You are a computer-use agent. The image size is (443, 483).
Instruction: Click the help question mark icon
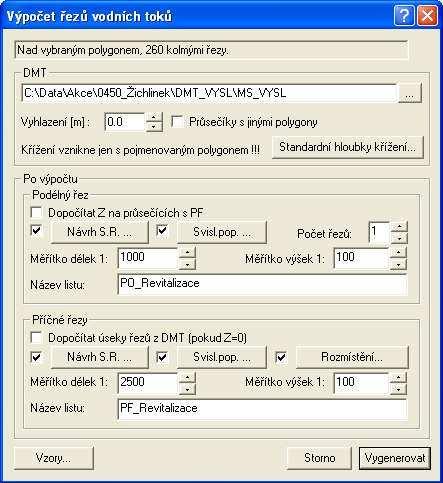tap(404, 15)
